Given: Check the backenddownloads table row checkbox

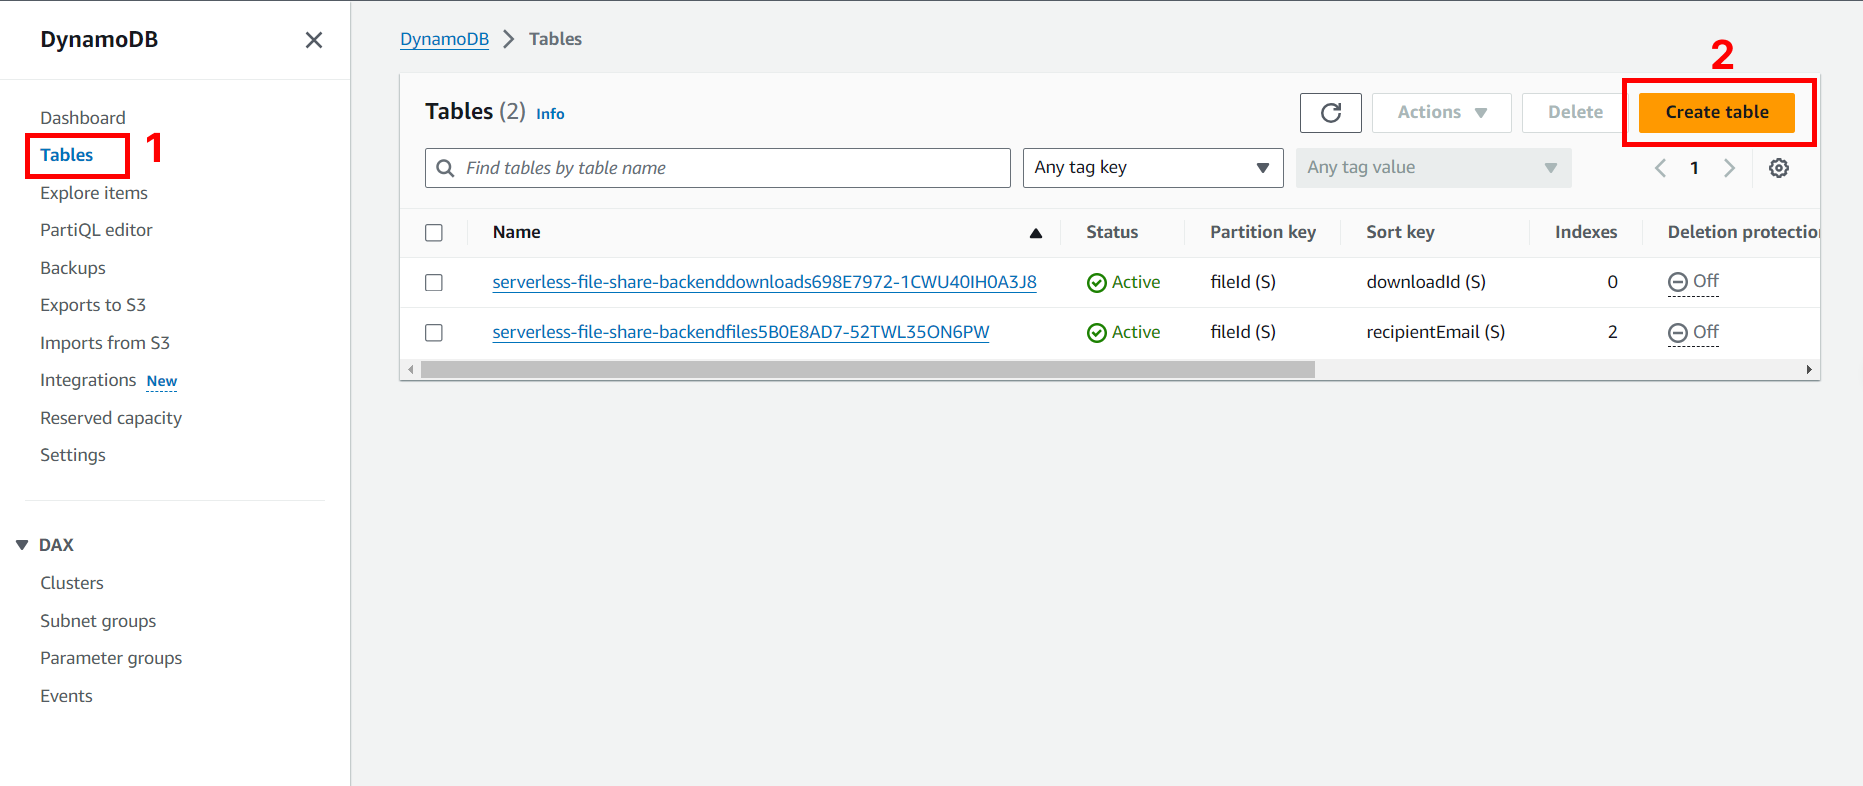Looking at the screenshot, I should click(434, 283).
